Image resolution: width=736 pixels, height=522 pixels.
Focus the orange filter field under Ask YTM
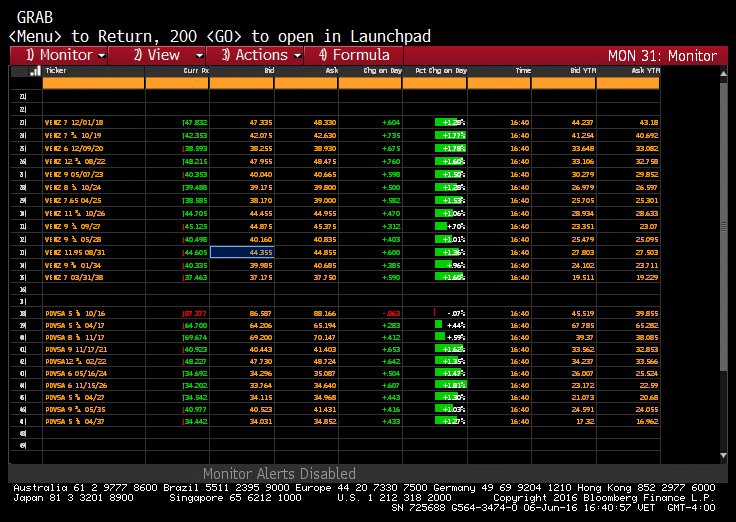(x=628, y=83)
